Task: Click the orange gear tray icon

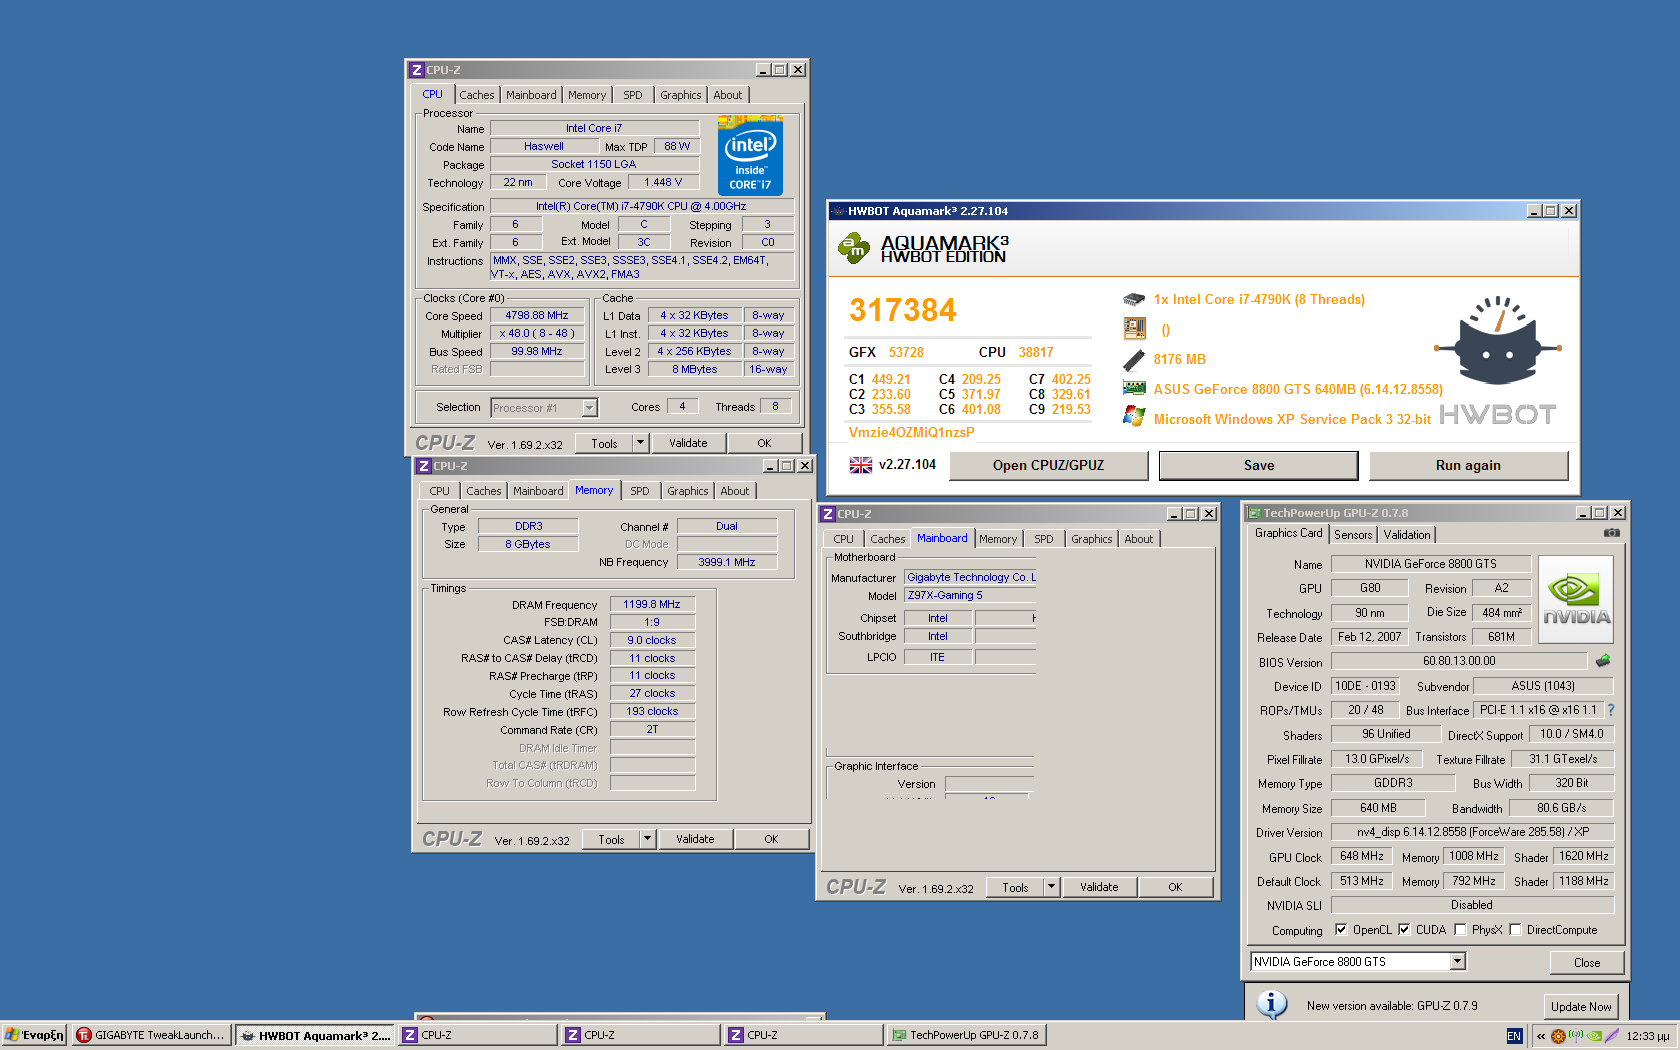Action: point(1558,1036)
